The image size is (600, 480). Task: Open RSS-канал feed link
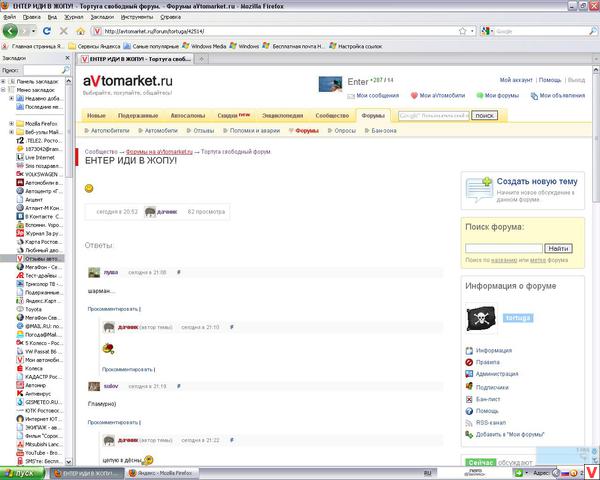click(486, 423)
